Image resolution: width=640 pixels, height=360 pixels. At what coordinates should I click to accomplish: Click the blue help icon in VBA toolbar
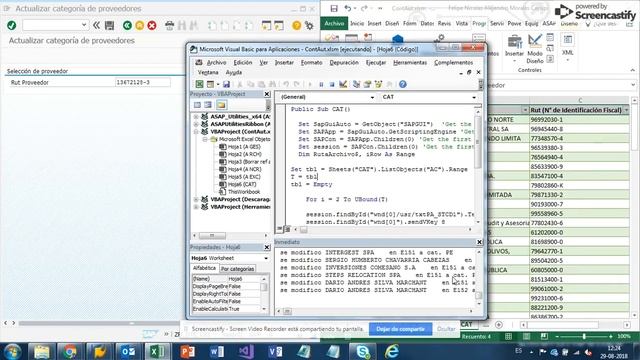(x=403, y=84)
